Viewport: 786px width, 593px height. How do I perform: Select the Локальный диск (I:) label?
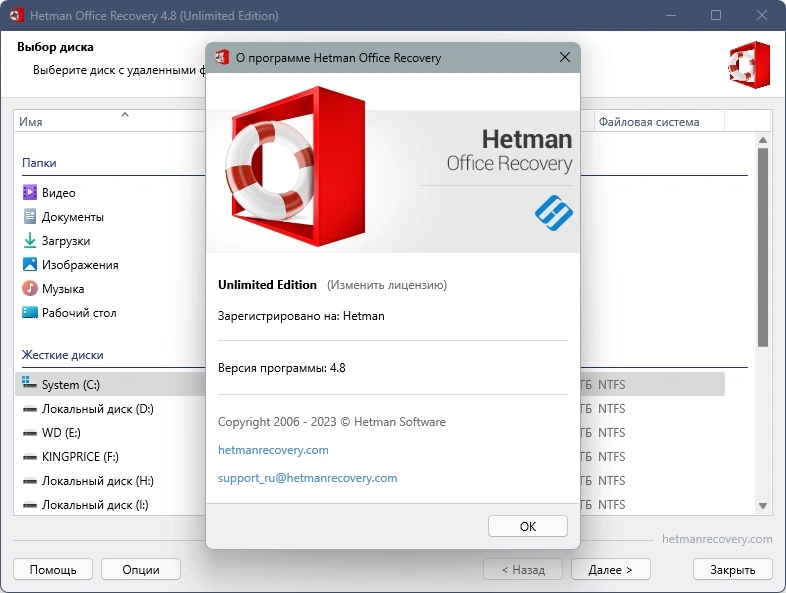click(95, 505)
